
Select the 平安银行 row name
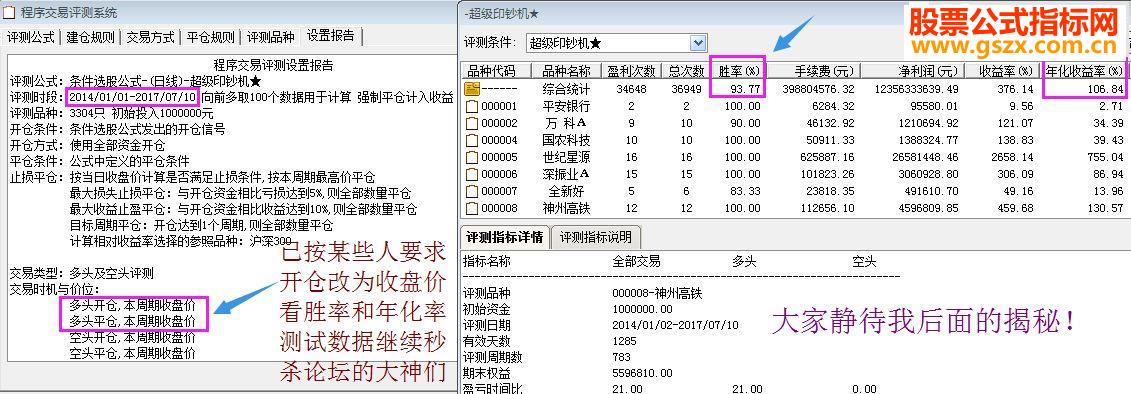(x=566, y=106)
